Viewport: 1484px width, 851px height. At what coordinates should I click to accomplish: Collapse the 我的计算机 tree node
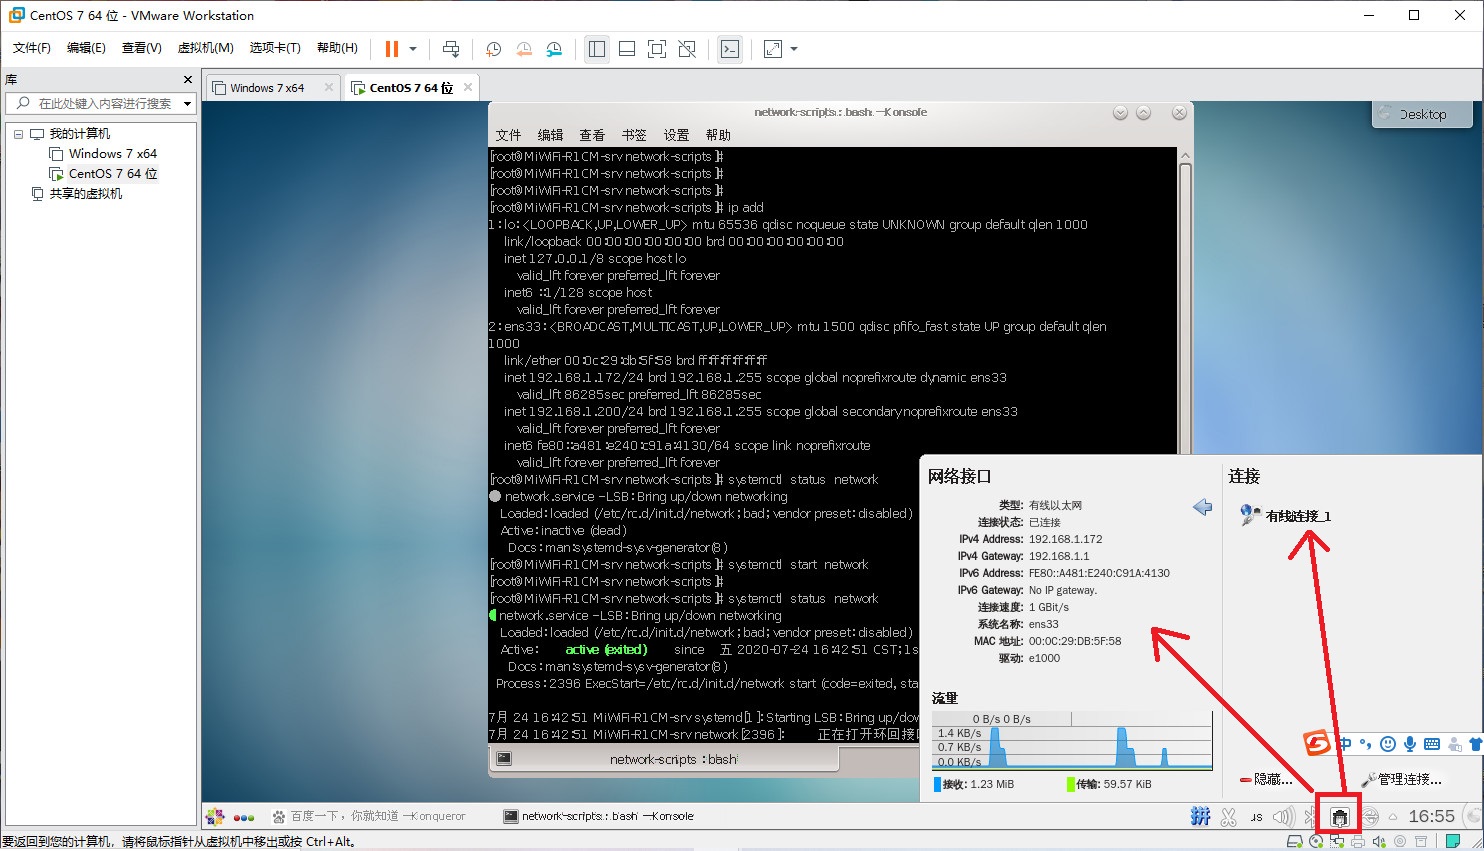pyautogui.click(x=18, y=134)
